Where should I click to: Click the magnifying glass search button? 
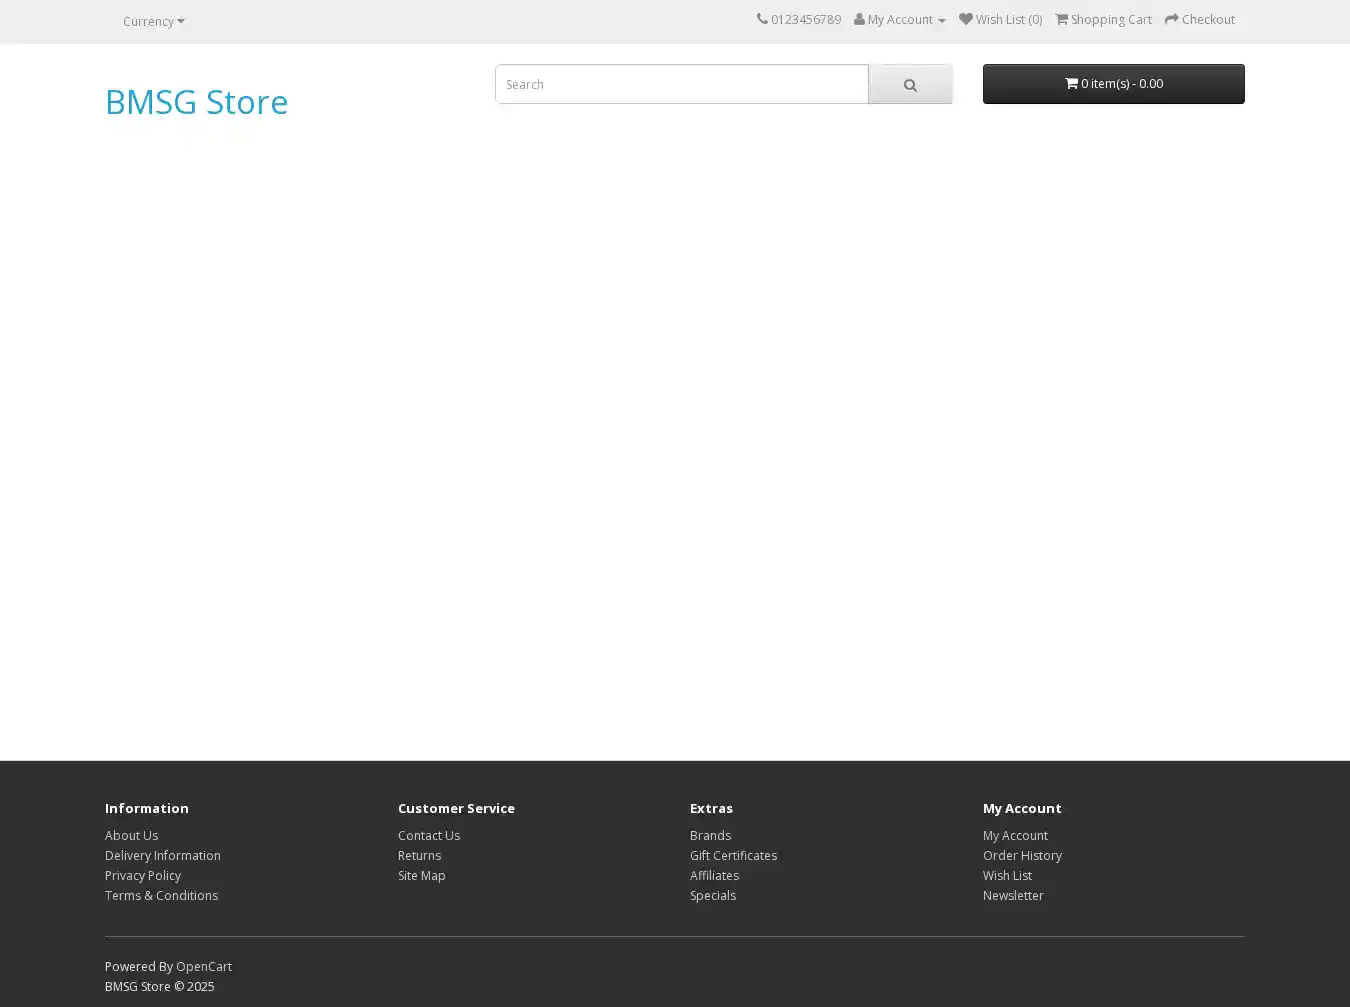[910, 85]
